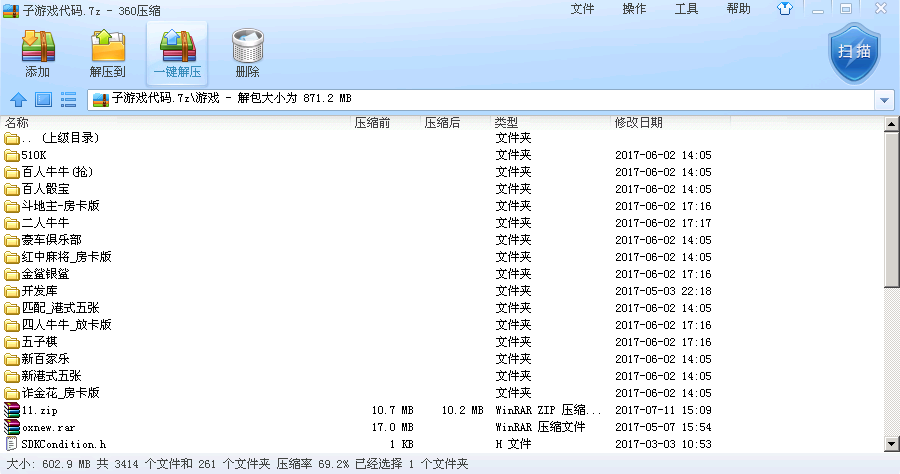900x474 pixels.
Task: Open the 工具 menu
Action: [x=686, y=9]
